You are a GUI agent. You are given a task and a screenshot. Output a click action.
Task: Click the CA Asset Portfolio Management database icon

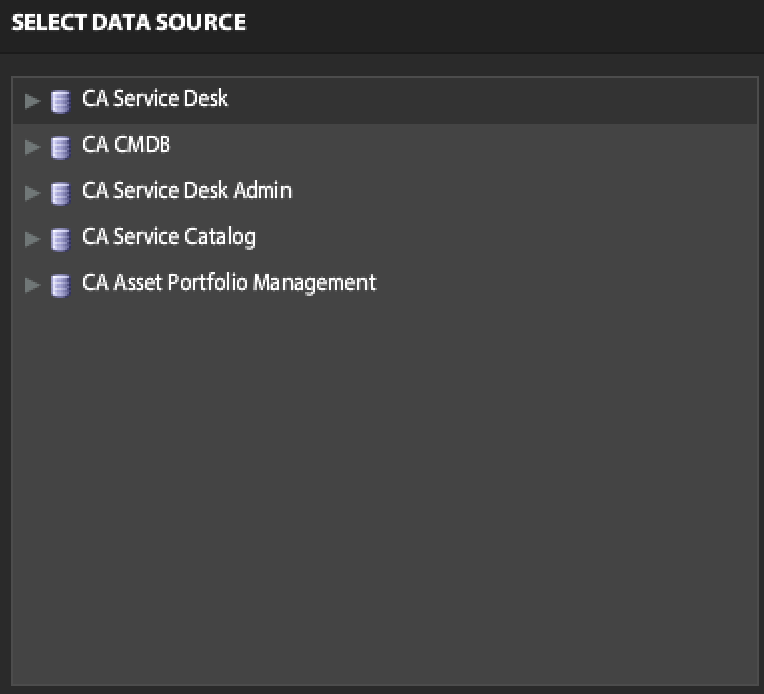point(61,285)
